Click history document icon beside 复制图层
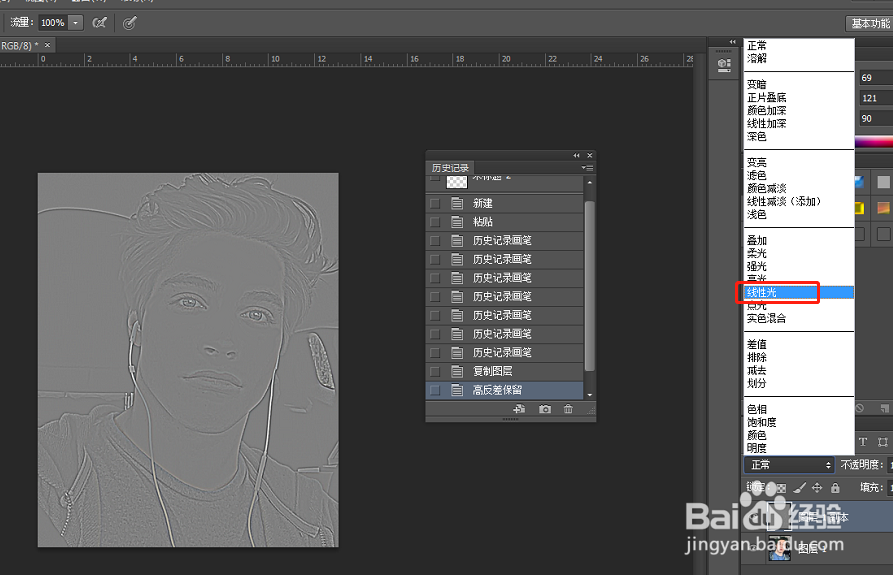Image resolution: width=893 pixels, height=575 pixels. click(457, 371)
